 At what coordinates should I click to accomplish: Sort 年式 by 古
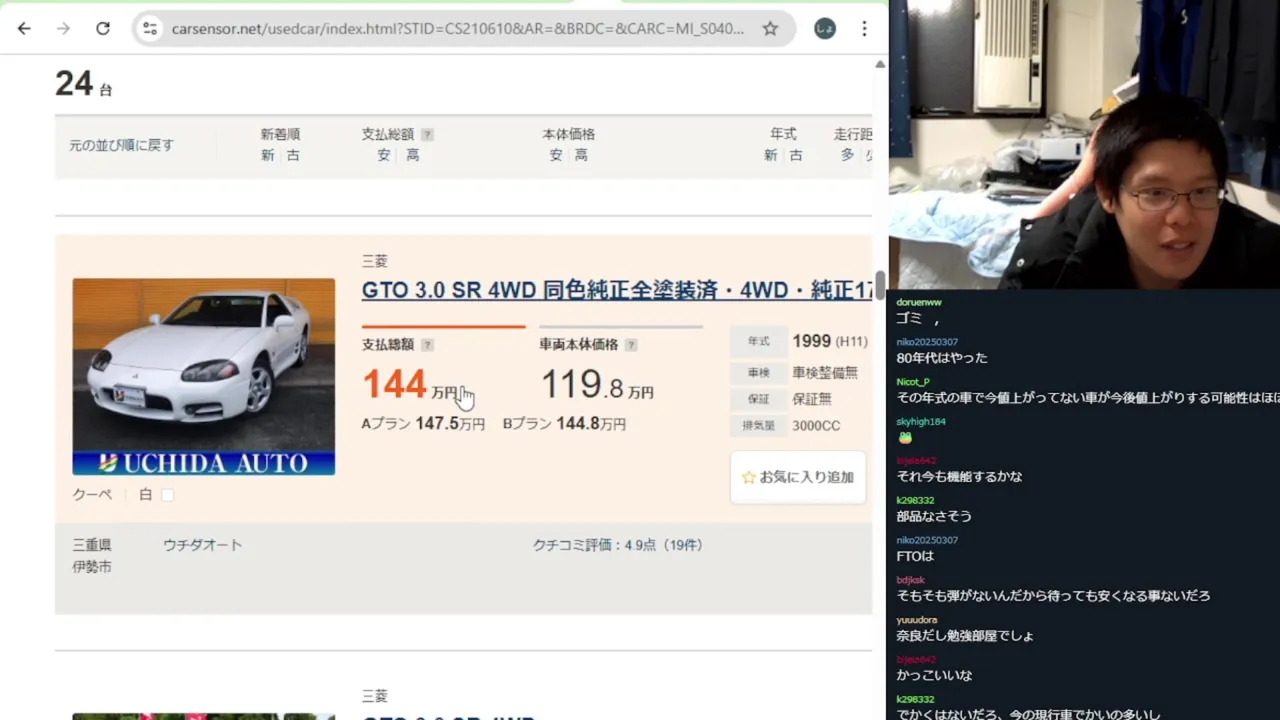(x=796, y=155)
